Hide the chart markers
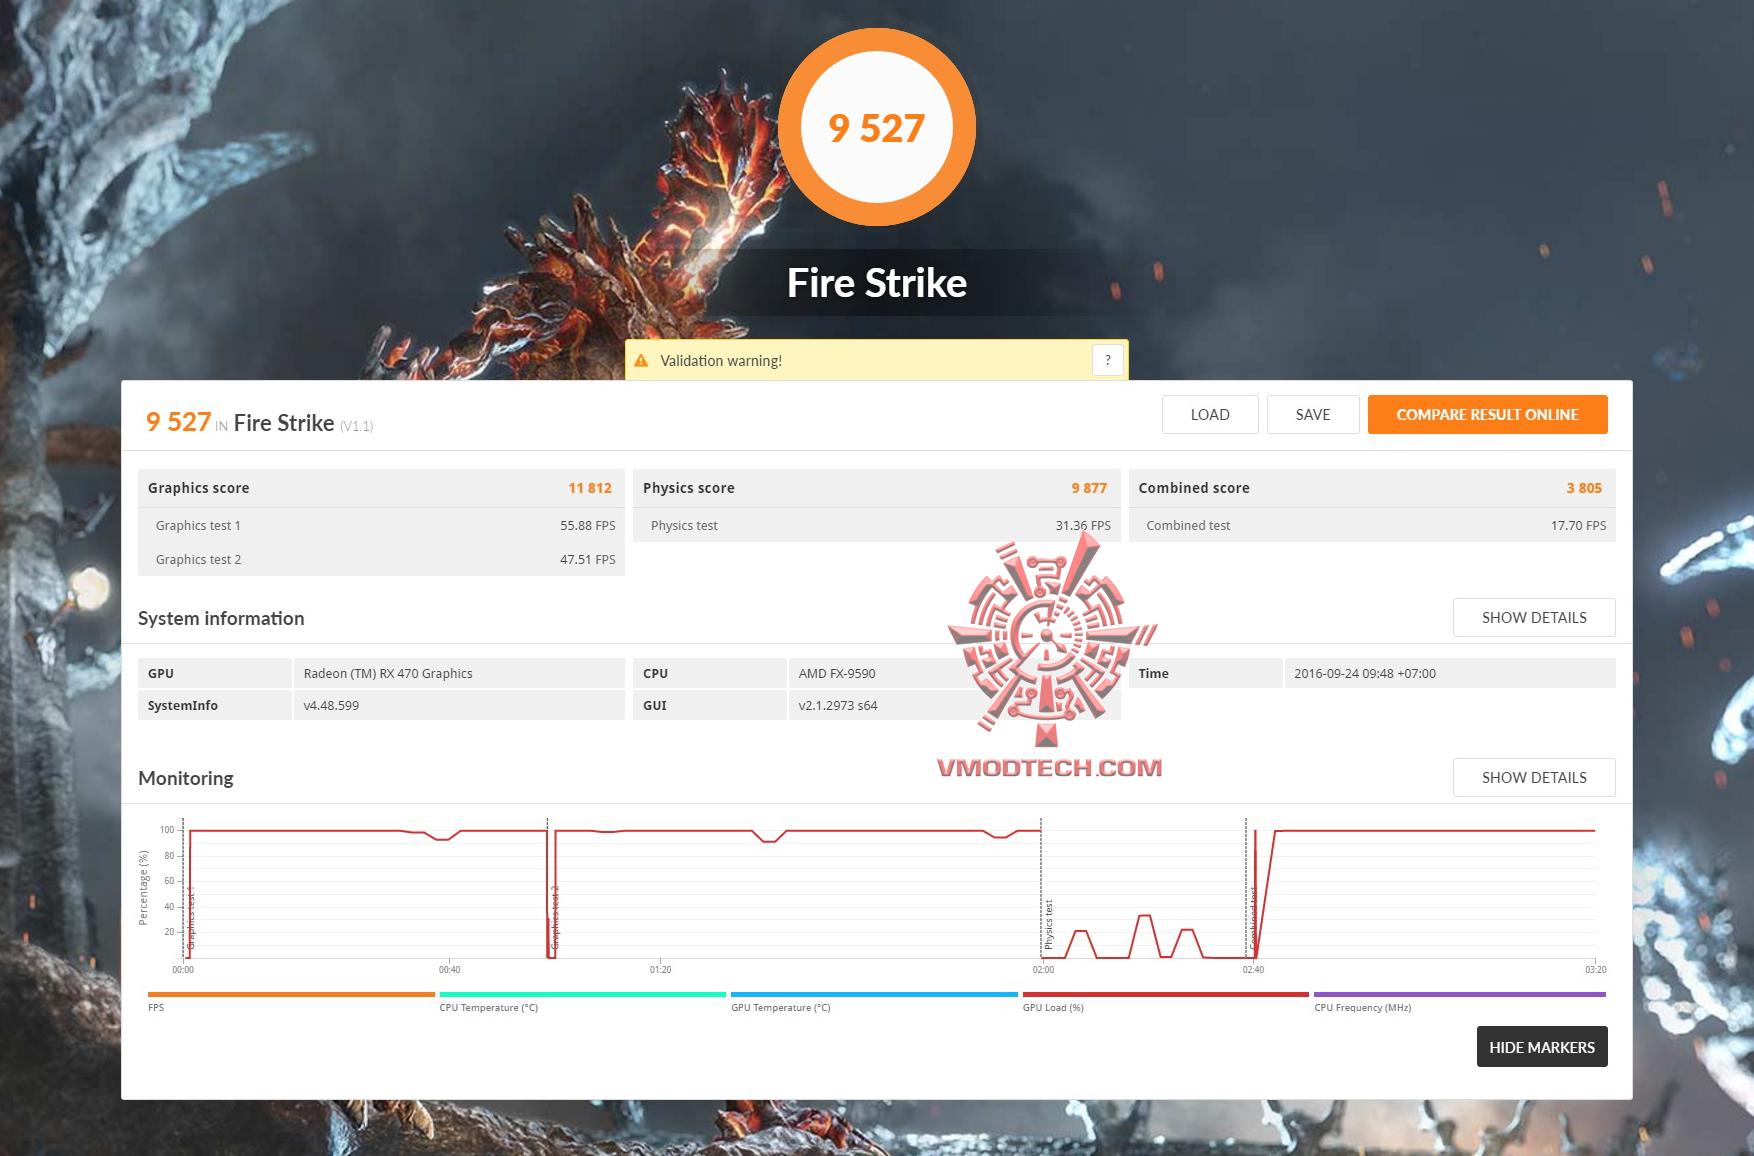Screen dimensions: 1754x1156 point(1541,1047)
